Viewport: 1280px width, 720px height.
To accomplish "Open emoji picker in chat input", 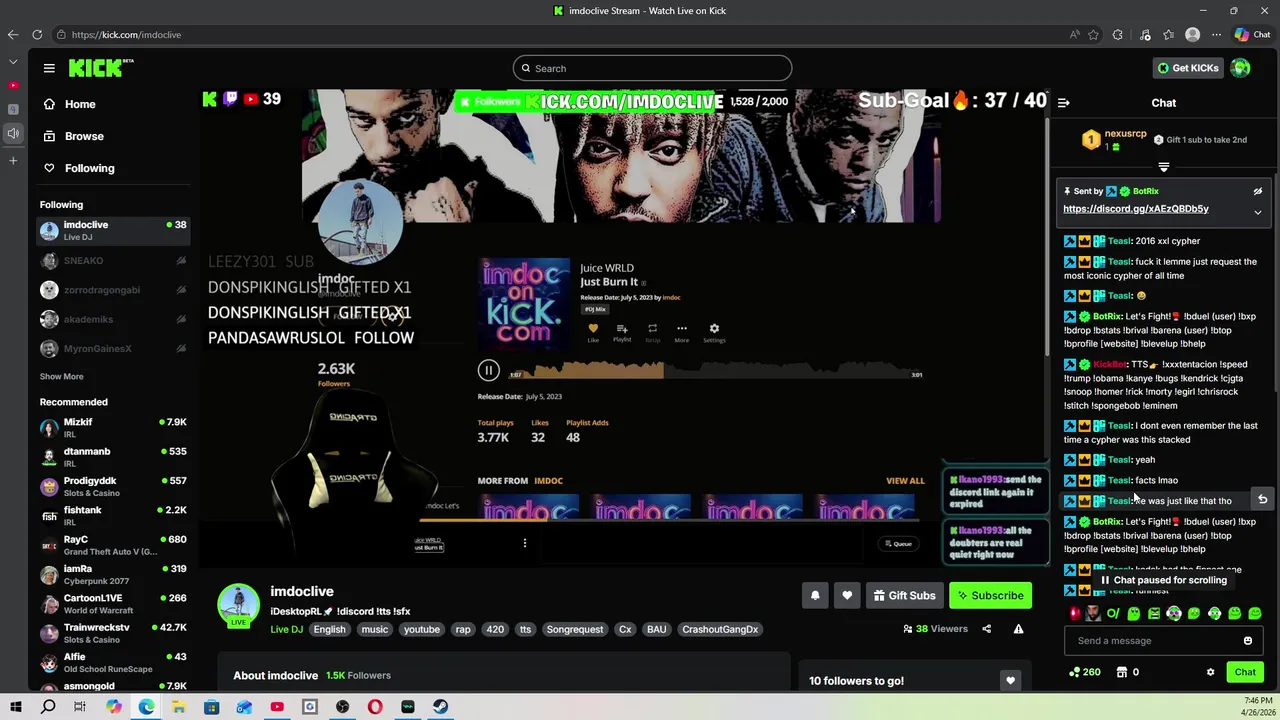I will 1248,641.
